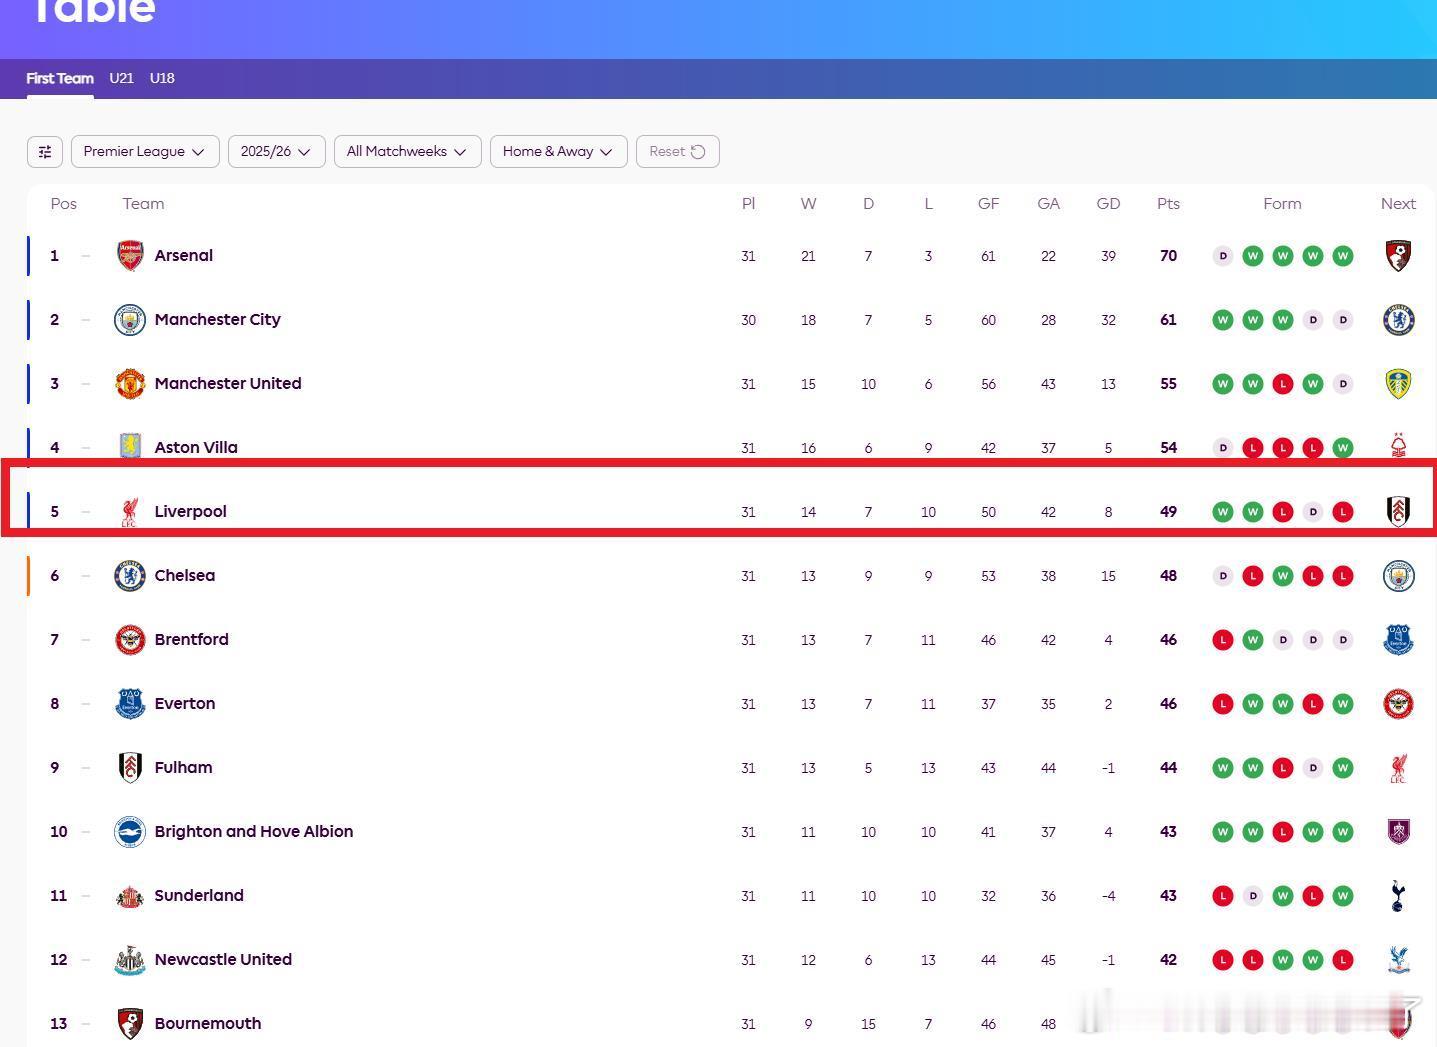Open Everton's next opponent Brentford crest

click(1398, 704)
